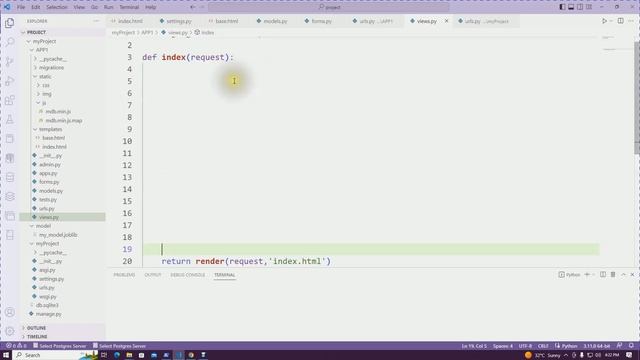This screenshot has width=640, height=360.
Task: Open the Search view in activity bar
Action: (10, 42)
